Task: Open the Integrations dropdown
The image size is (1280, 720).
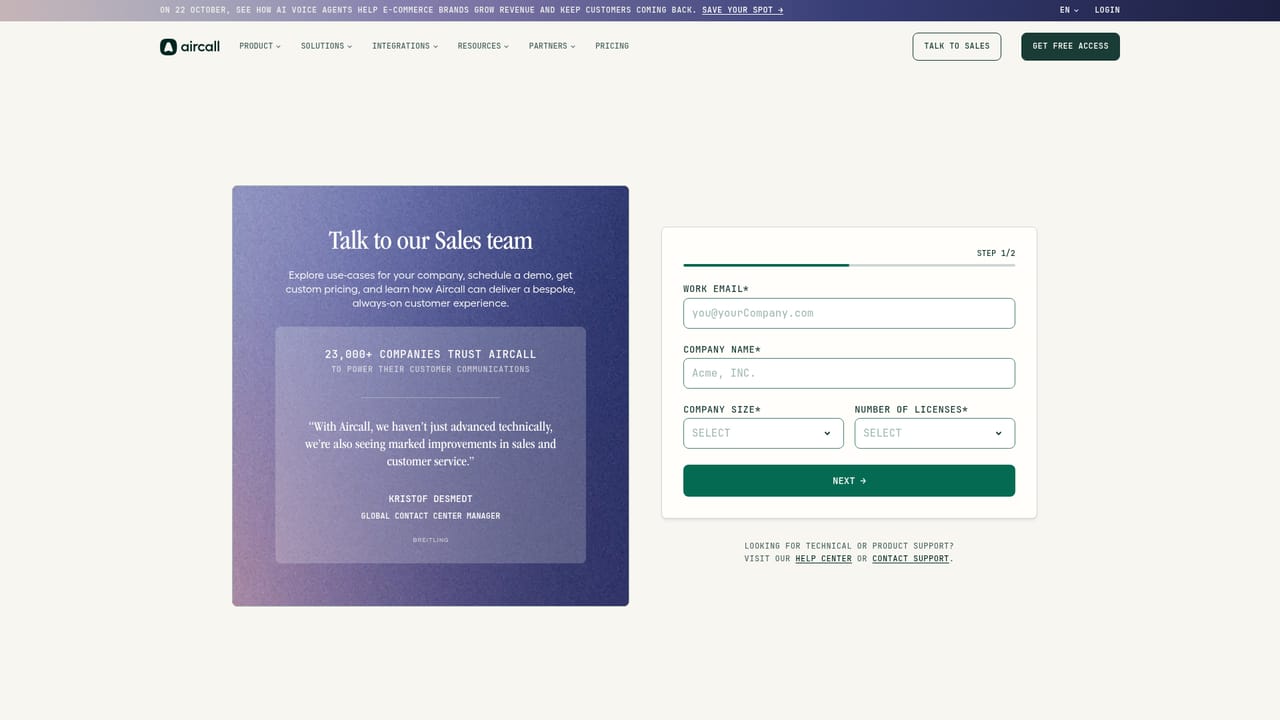Action: click(x=405, y=46)
